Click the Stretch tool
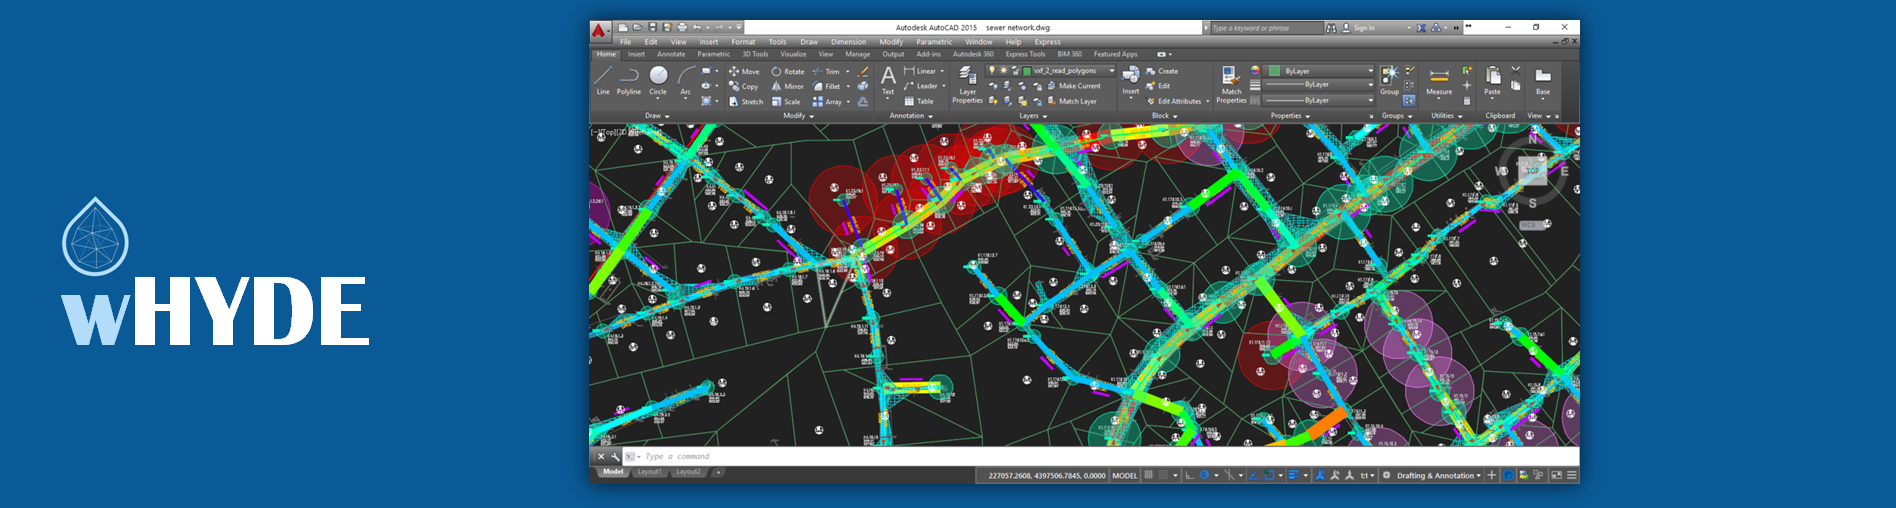 click(746, 102)
